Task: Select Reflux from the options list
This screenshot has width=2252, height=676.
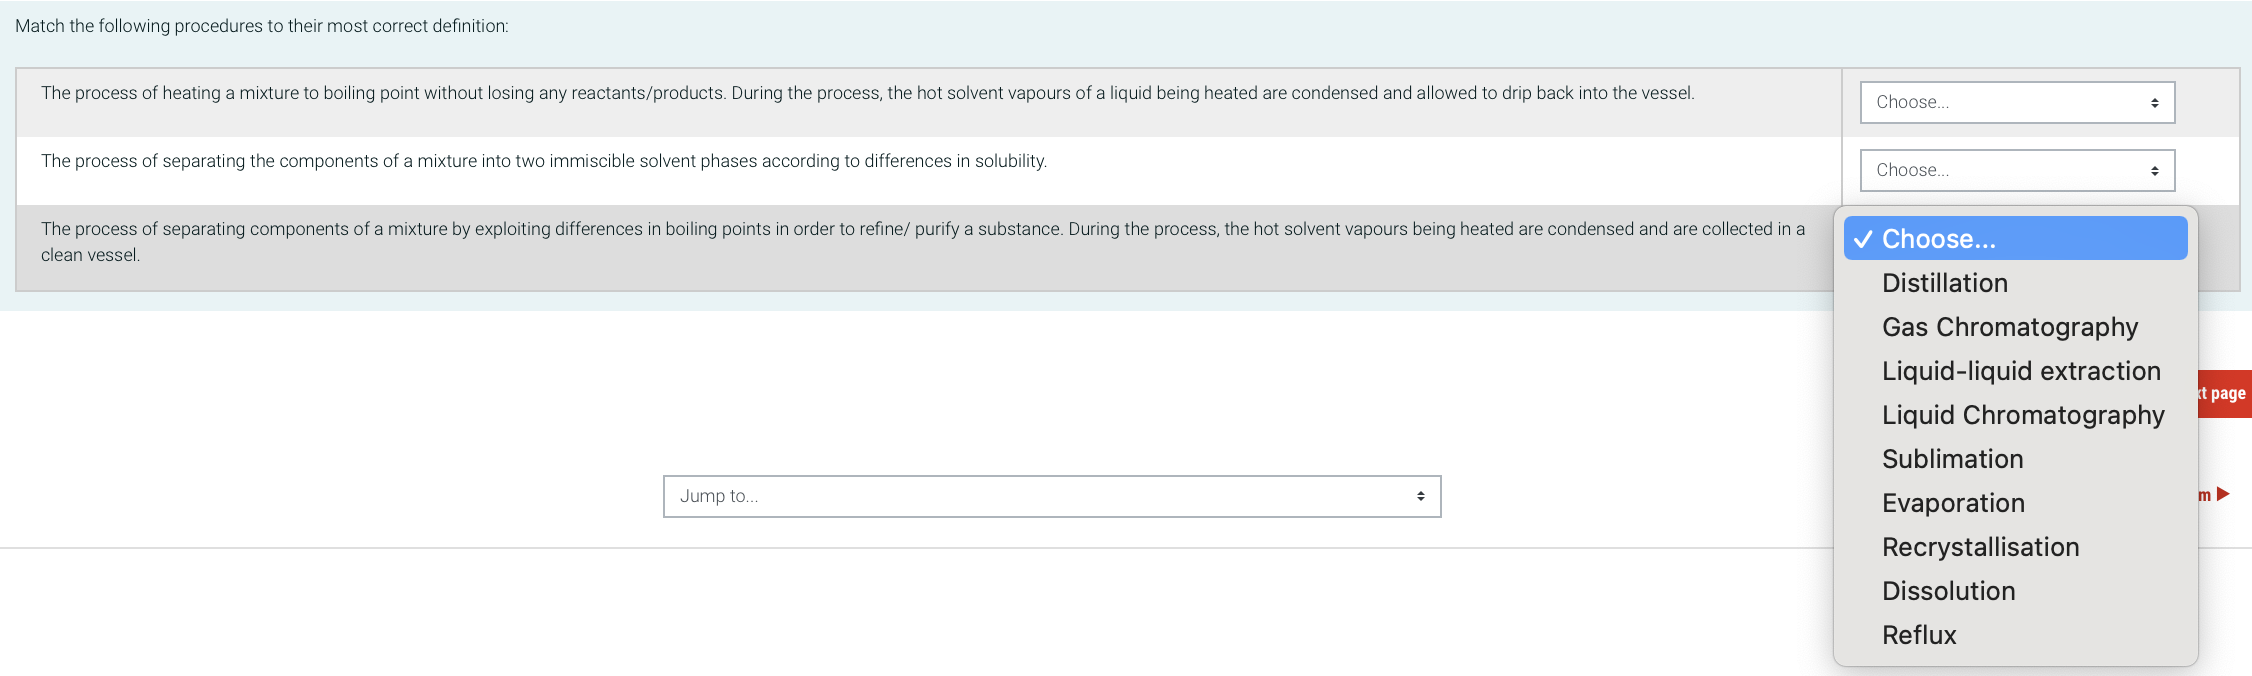Action: (1918, 635)
